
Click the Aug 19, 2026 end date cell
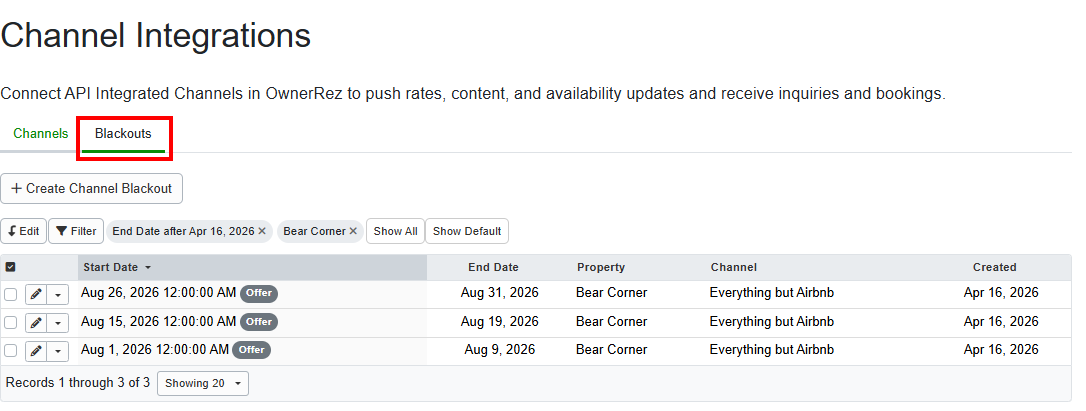coord(499,322)
